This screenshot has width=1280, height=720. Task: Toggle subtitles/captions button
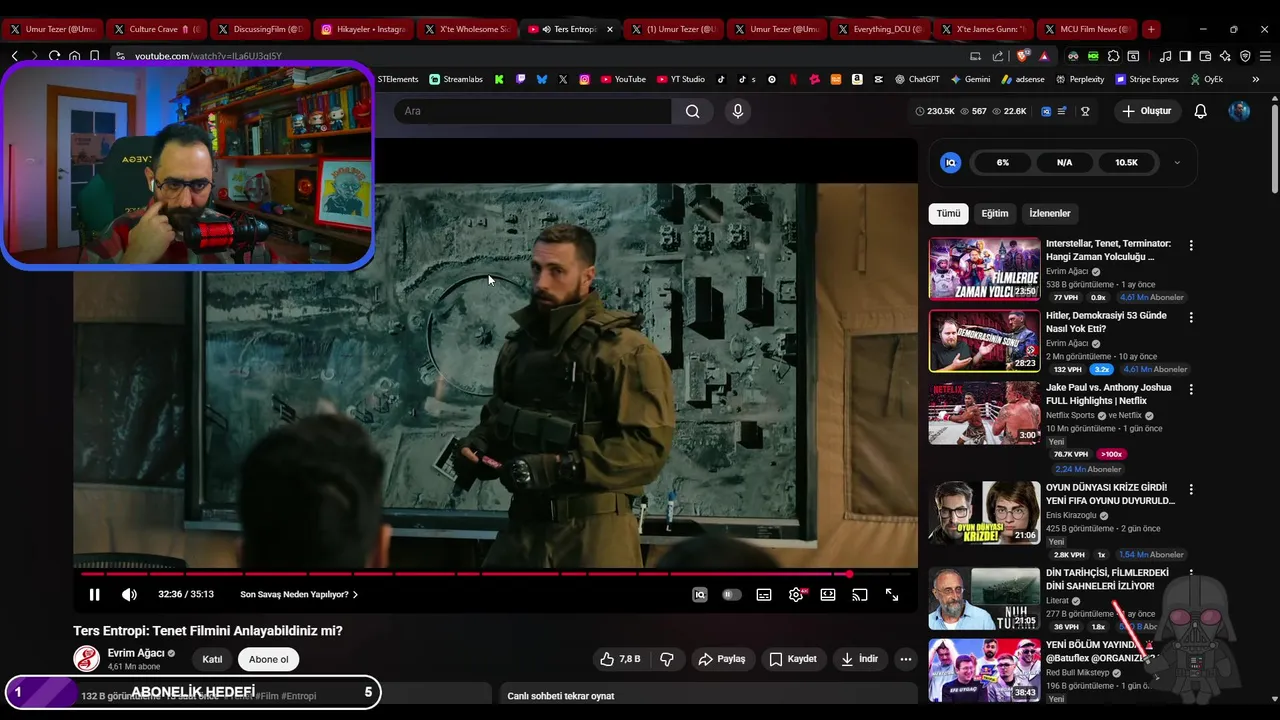(764, 595)
